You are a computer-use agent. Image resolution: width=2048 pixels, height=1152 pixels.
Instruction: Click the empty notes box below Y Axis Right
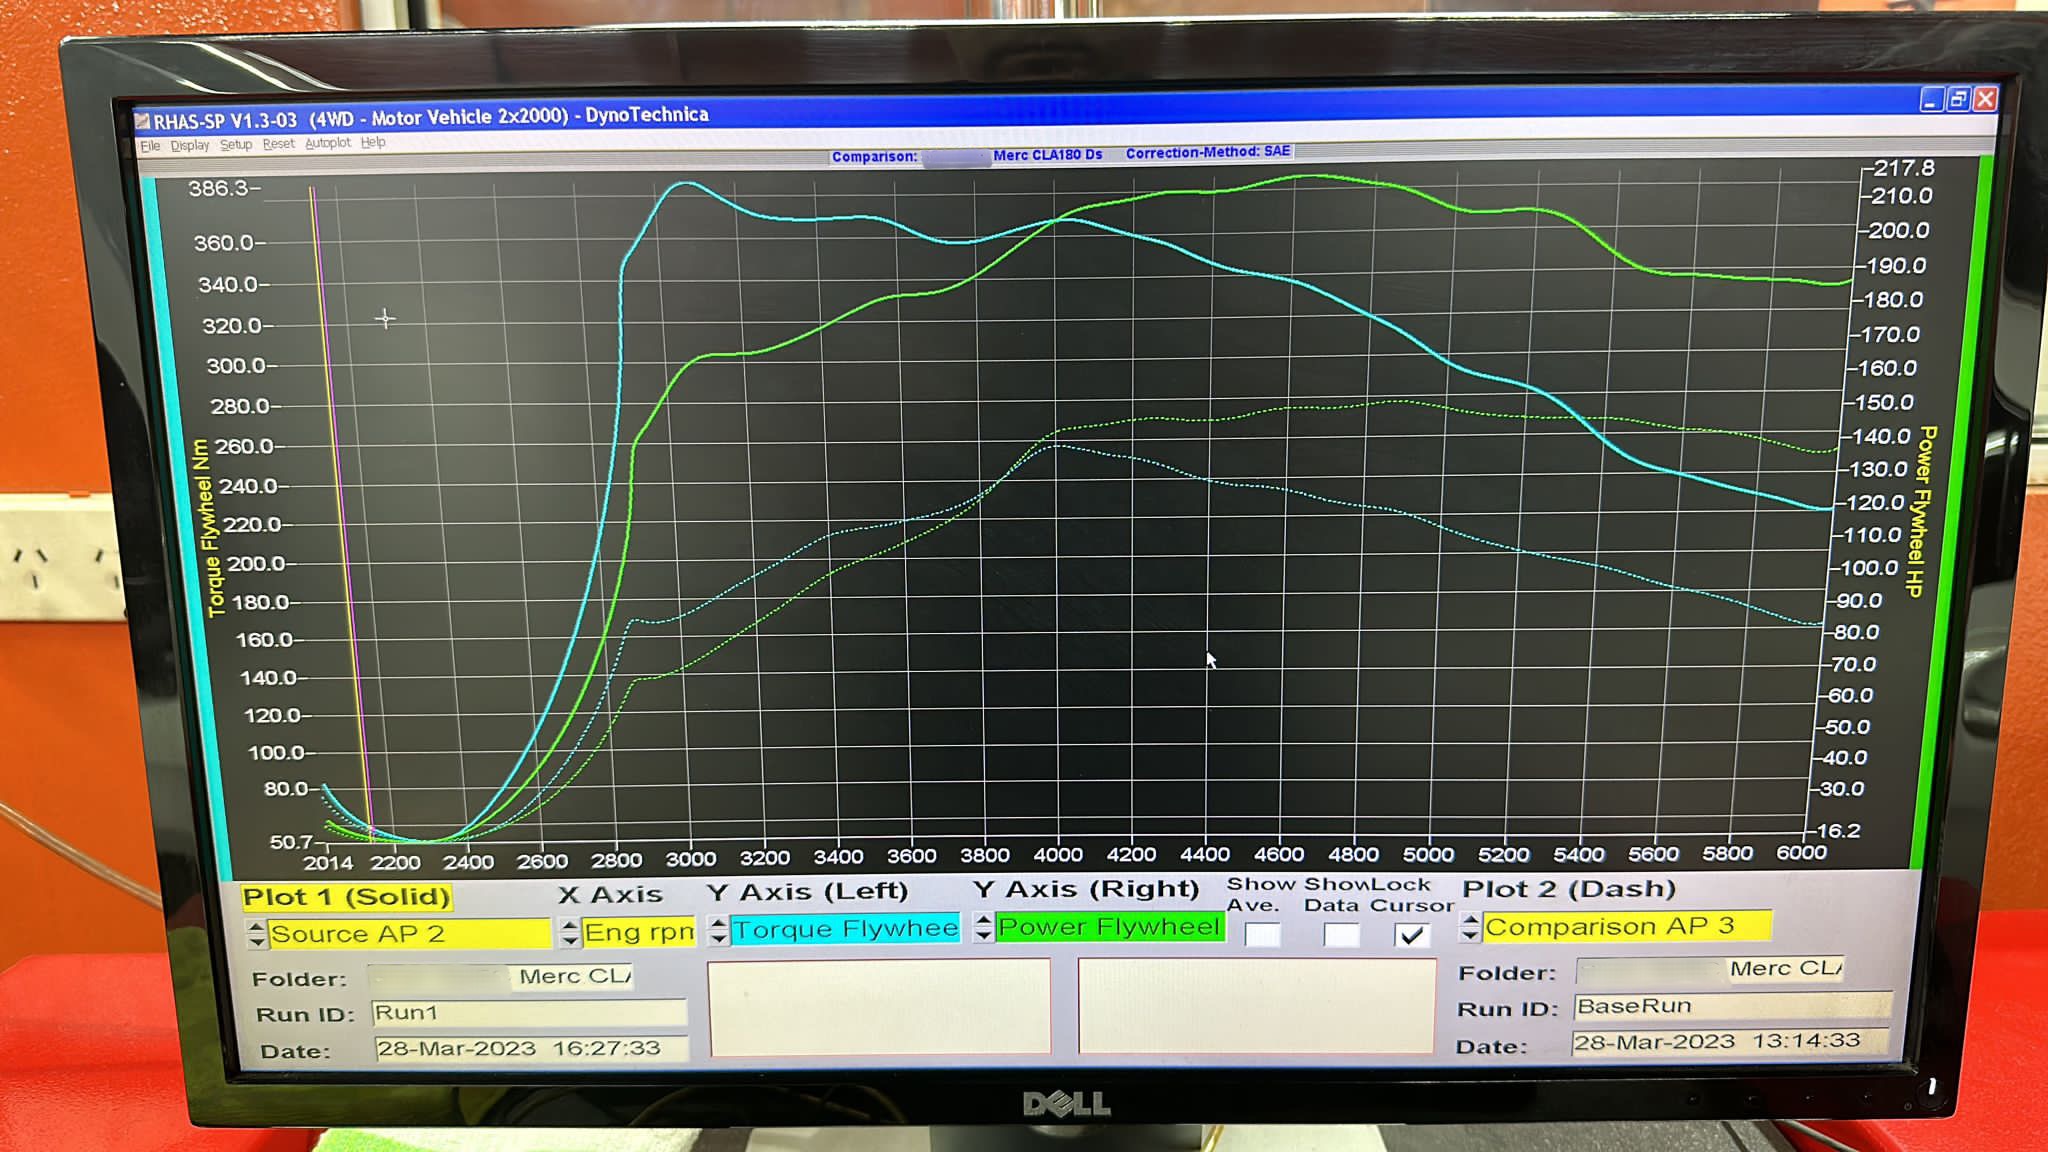pos(1257,1005)
